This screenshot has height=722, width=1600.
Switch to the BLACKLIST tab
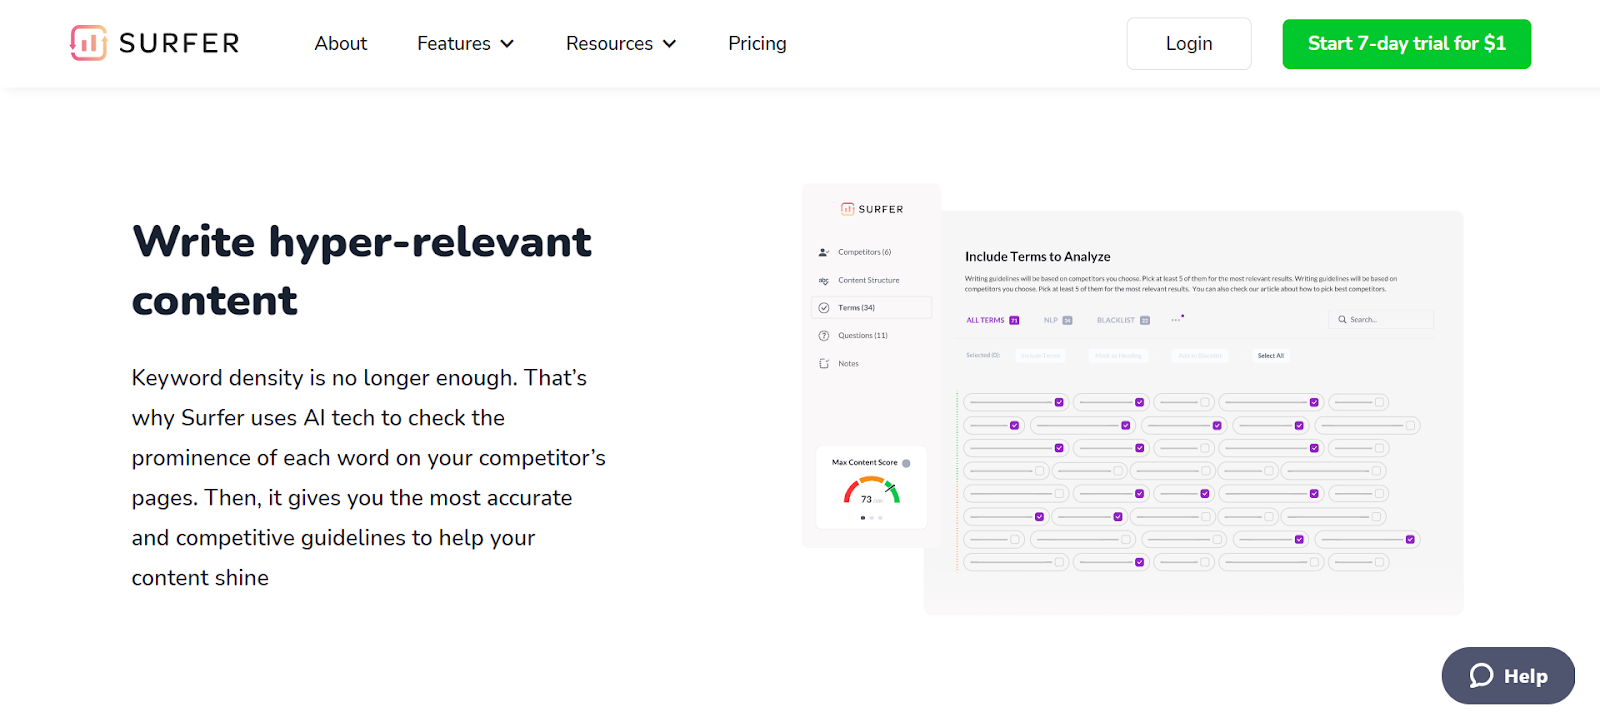point(1123,320)
